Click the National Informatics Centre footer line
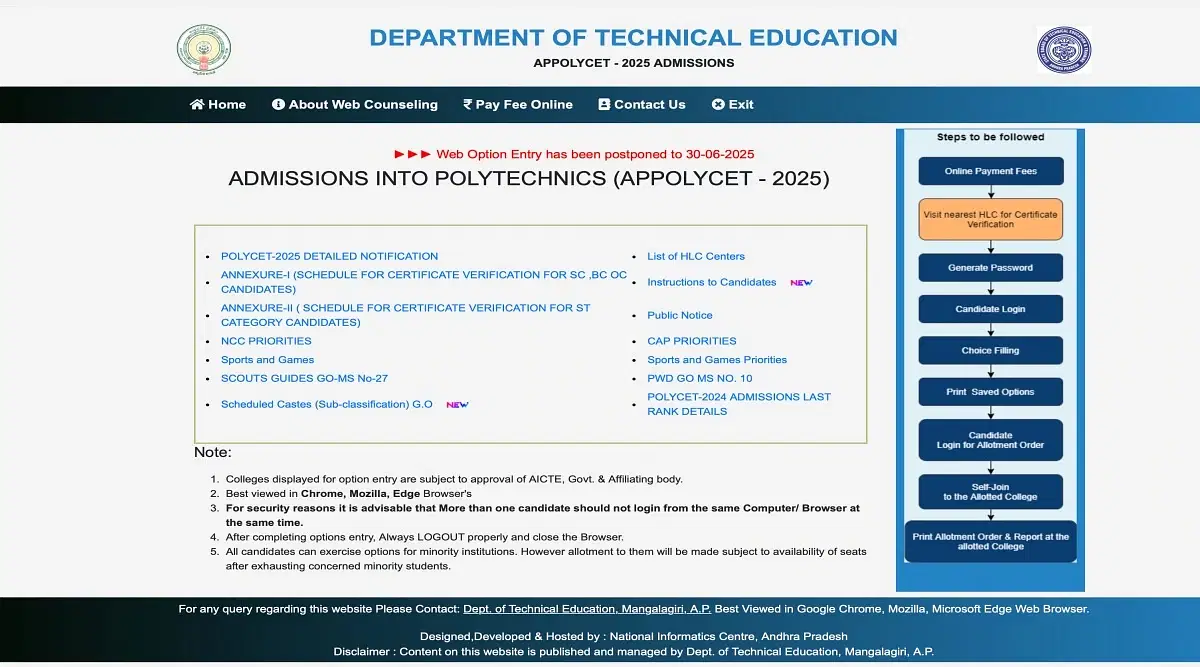The image size is (1200, 667). (x=634, y=637)
